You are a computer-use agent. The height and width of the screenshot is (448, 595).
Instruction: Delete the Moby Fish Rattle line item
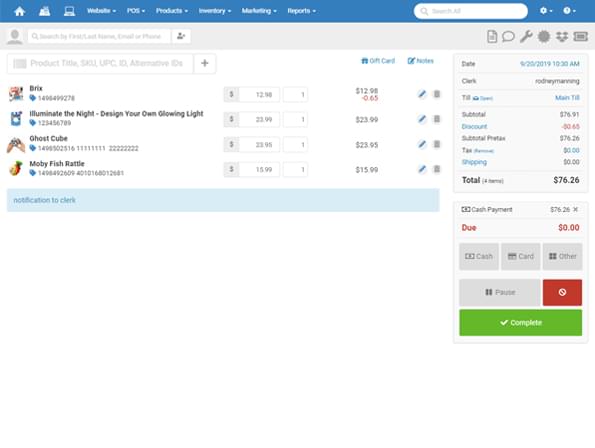[x=437, y=169]
